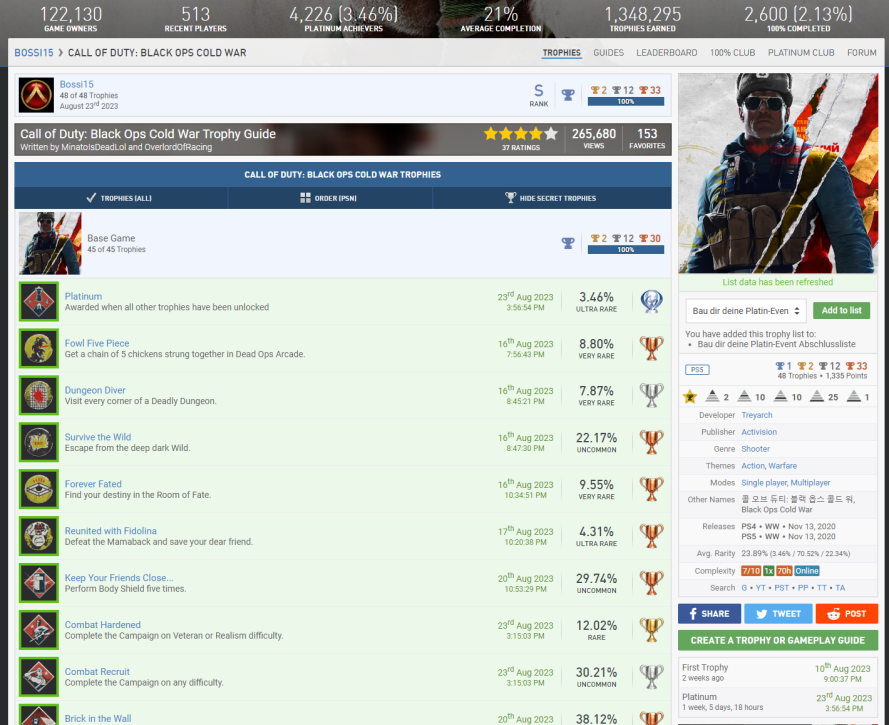The image size is (889, 725).
Task: Open the Bau dir deine Platin-Event list dropdown
Action: [x=745, y=311]
